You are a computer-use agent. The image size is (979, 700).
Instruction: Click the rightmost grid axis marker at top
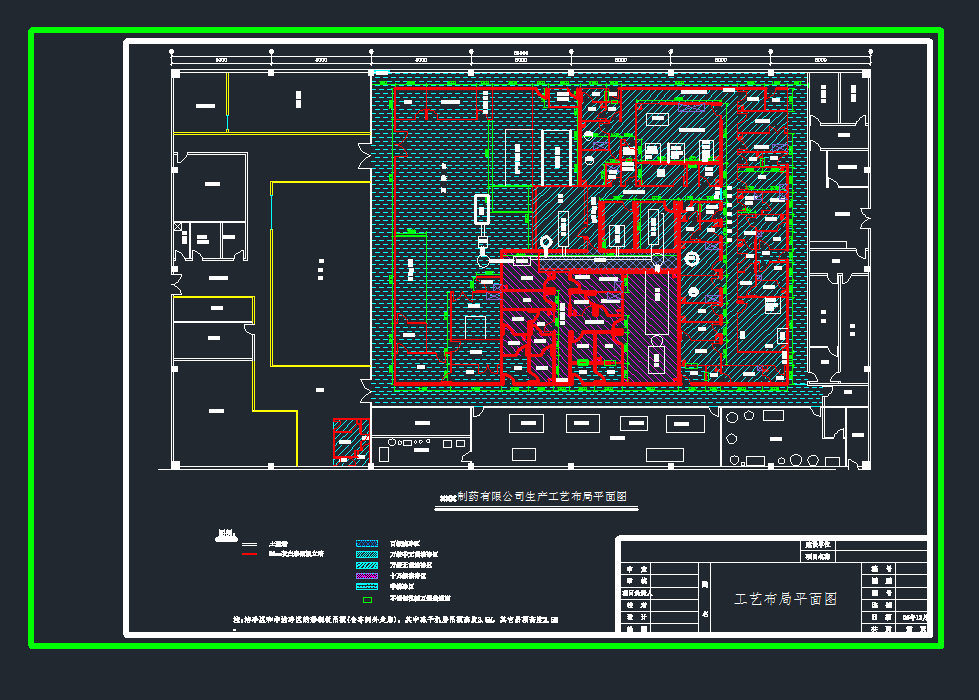871,51
